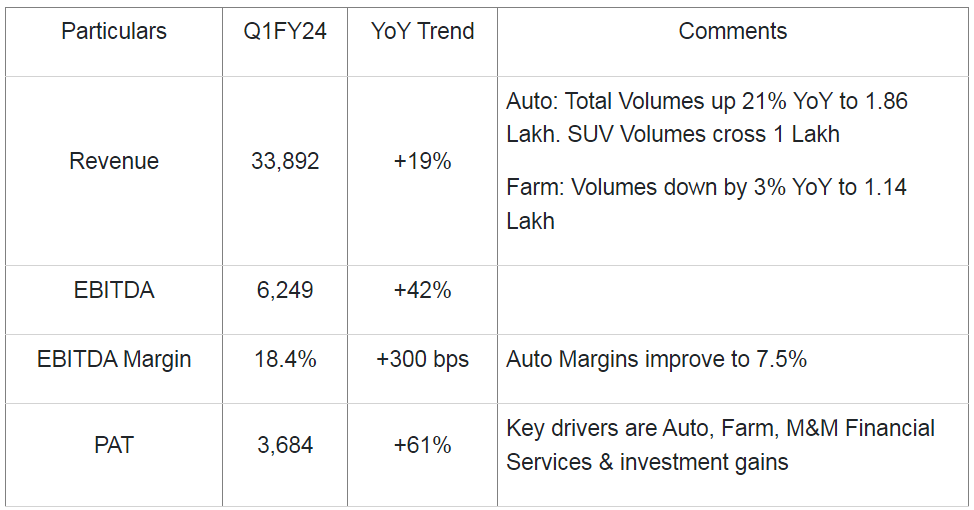Click the +19% revenue trend cell
Screen dimensions: 974x510
[422, 161]
